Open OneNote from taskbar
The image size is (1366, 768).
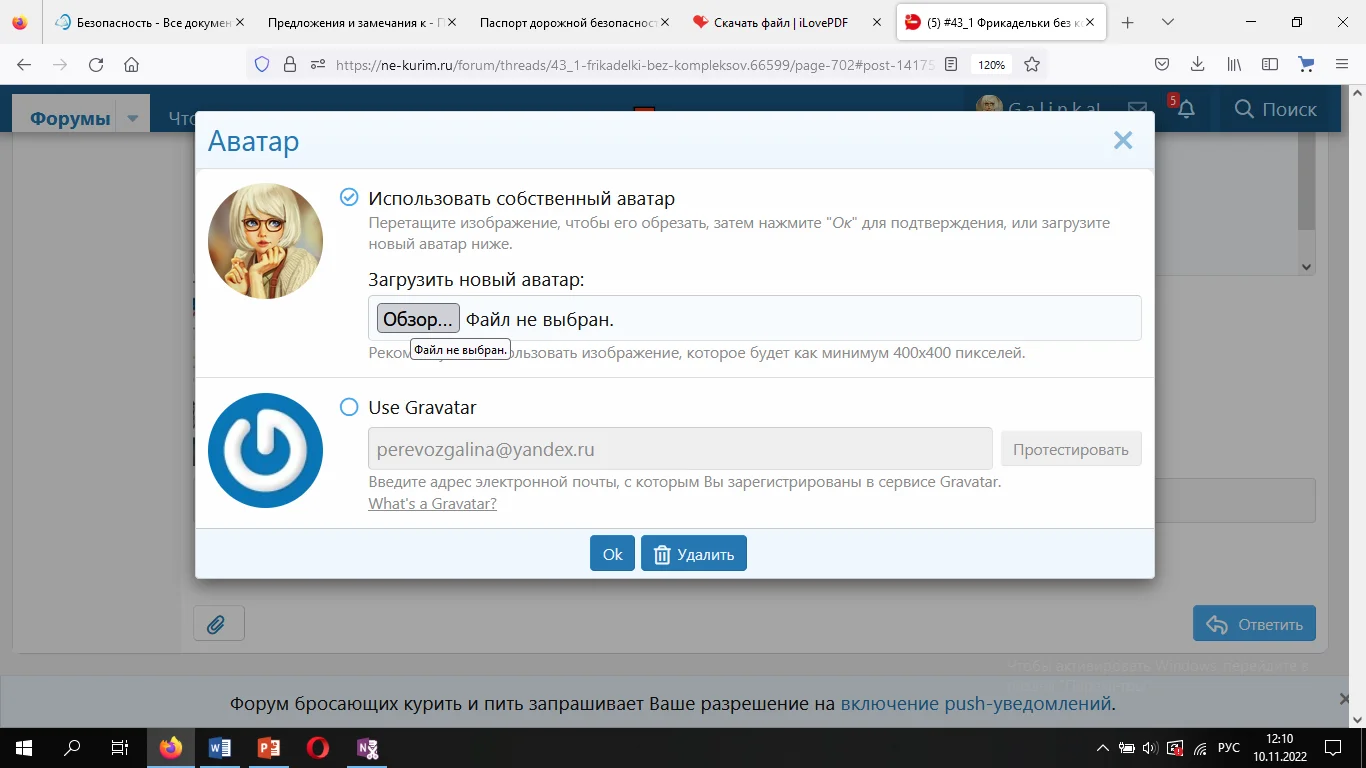pyautogui.click(x=367, y=747)
